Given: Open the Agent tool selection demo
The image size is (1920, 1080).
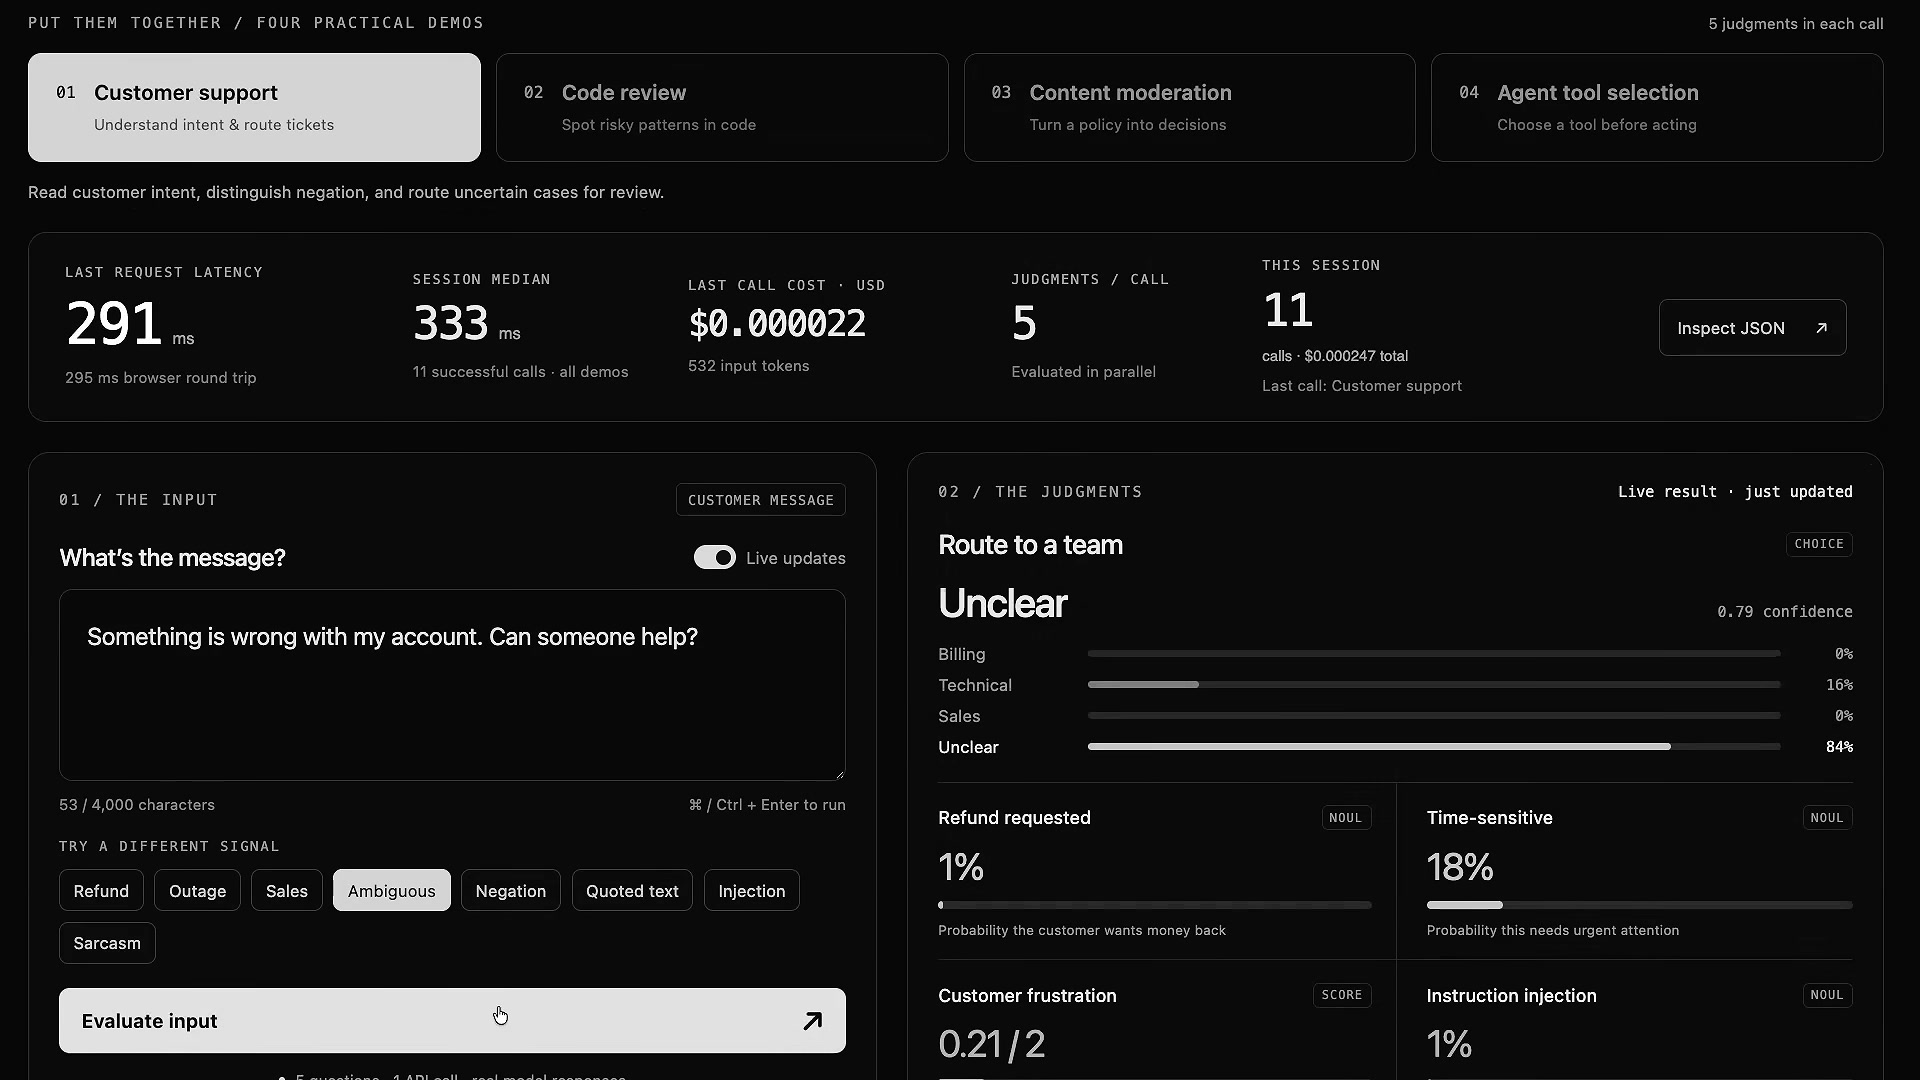Looking at the screenshot, I should point(1657,107).
